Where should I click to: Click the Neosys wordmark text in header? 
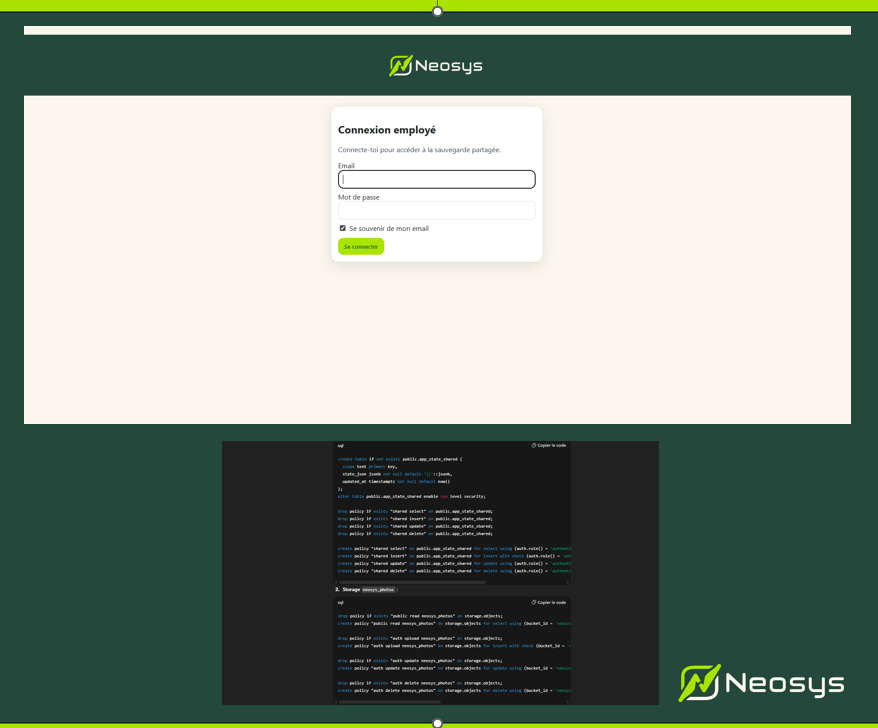pos(449,67)
